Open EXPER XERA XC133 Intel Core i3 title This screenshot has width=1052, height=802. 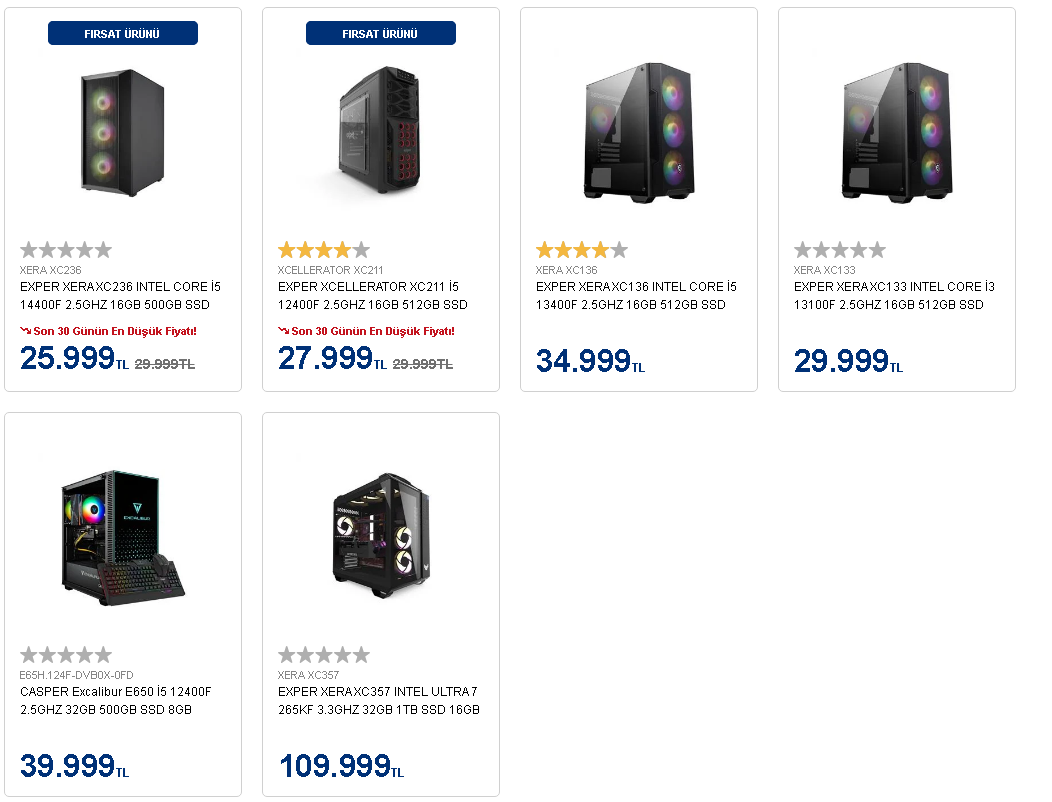tap(893, 296)
